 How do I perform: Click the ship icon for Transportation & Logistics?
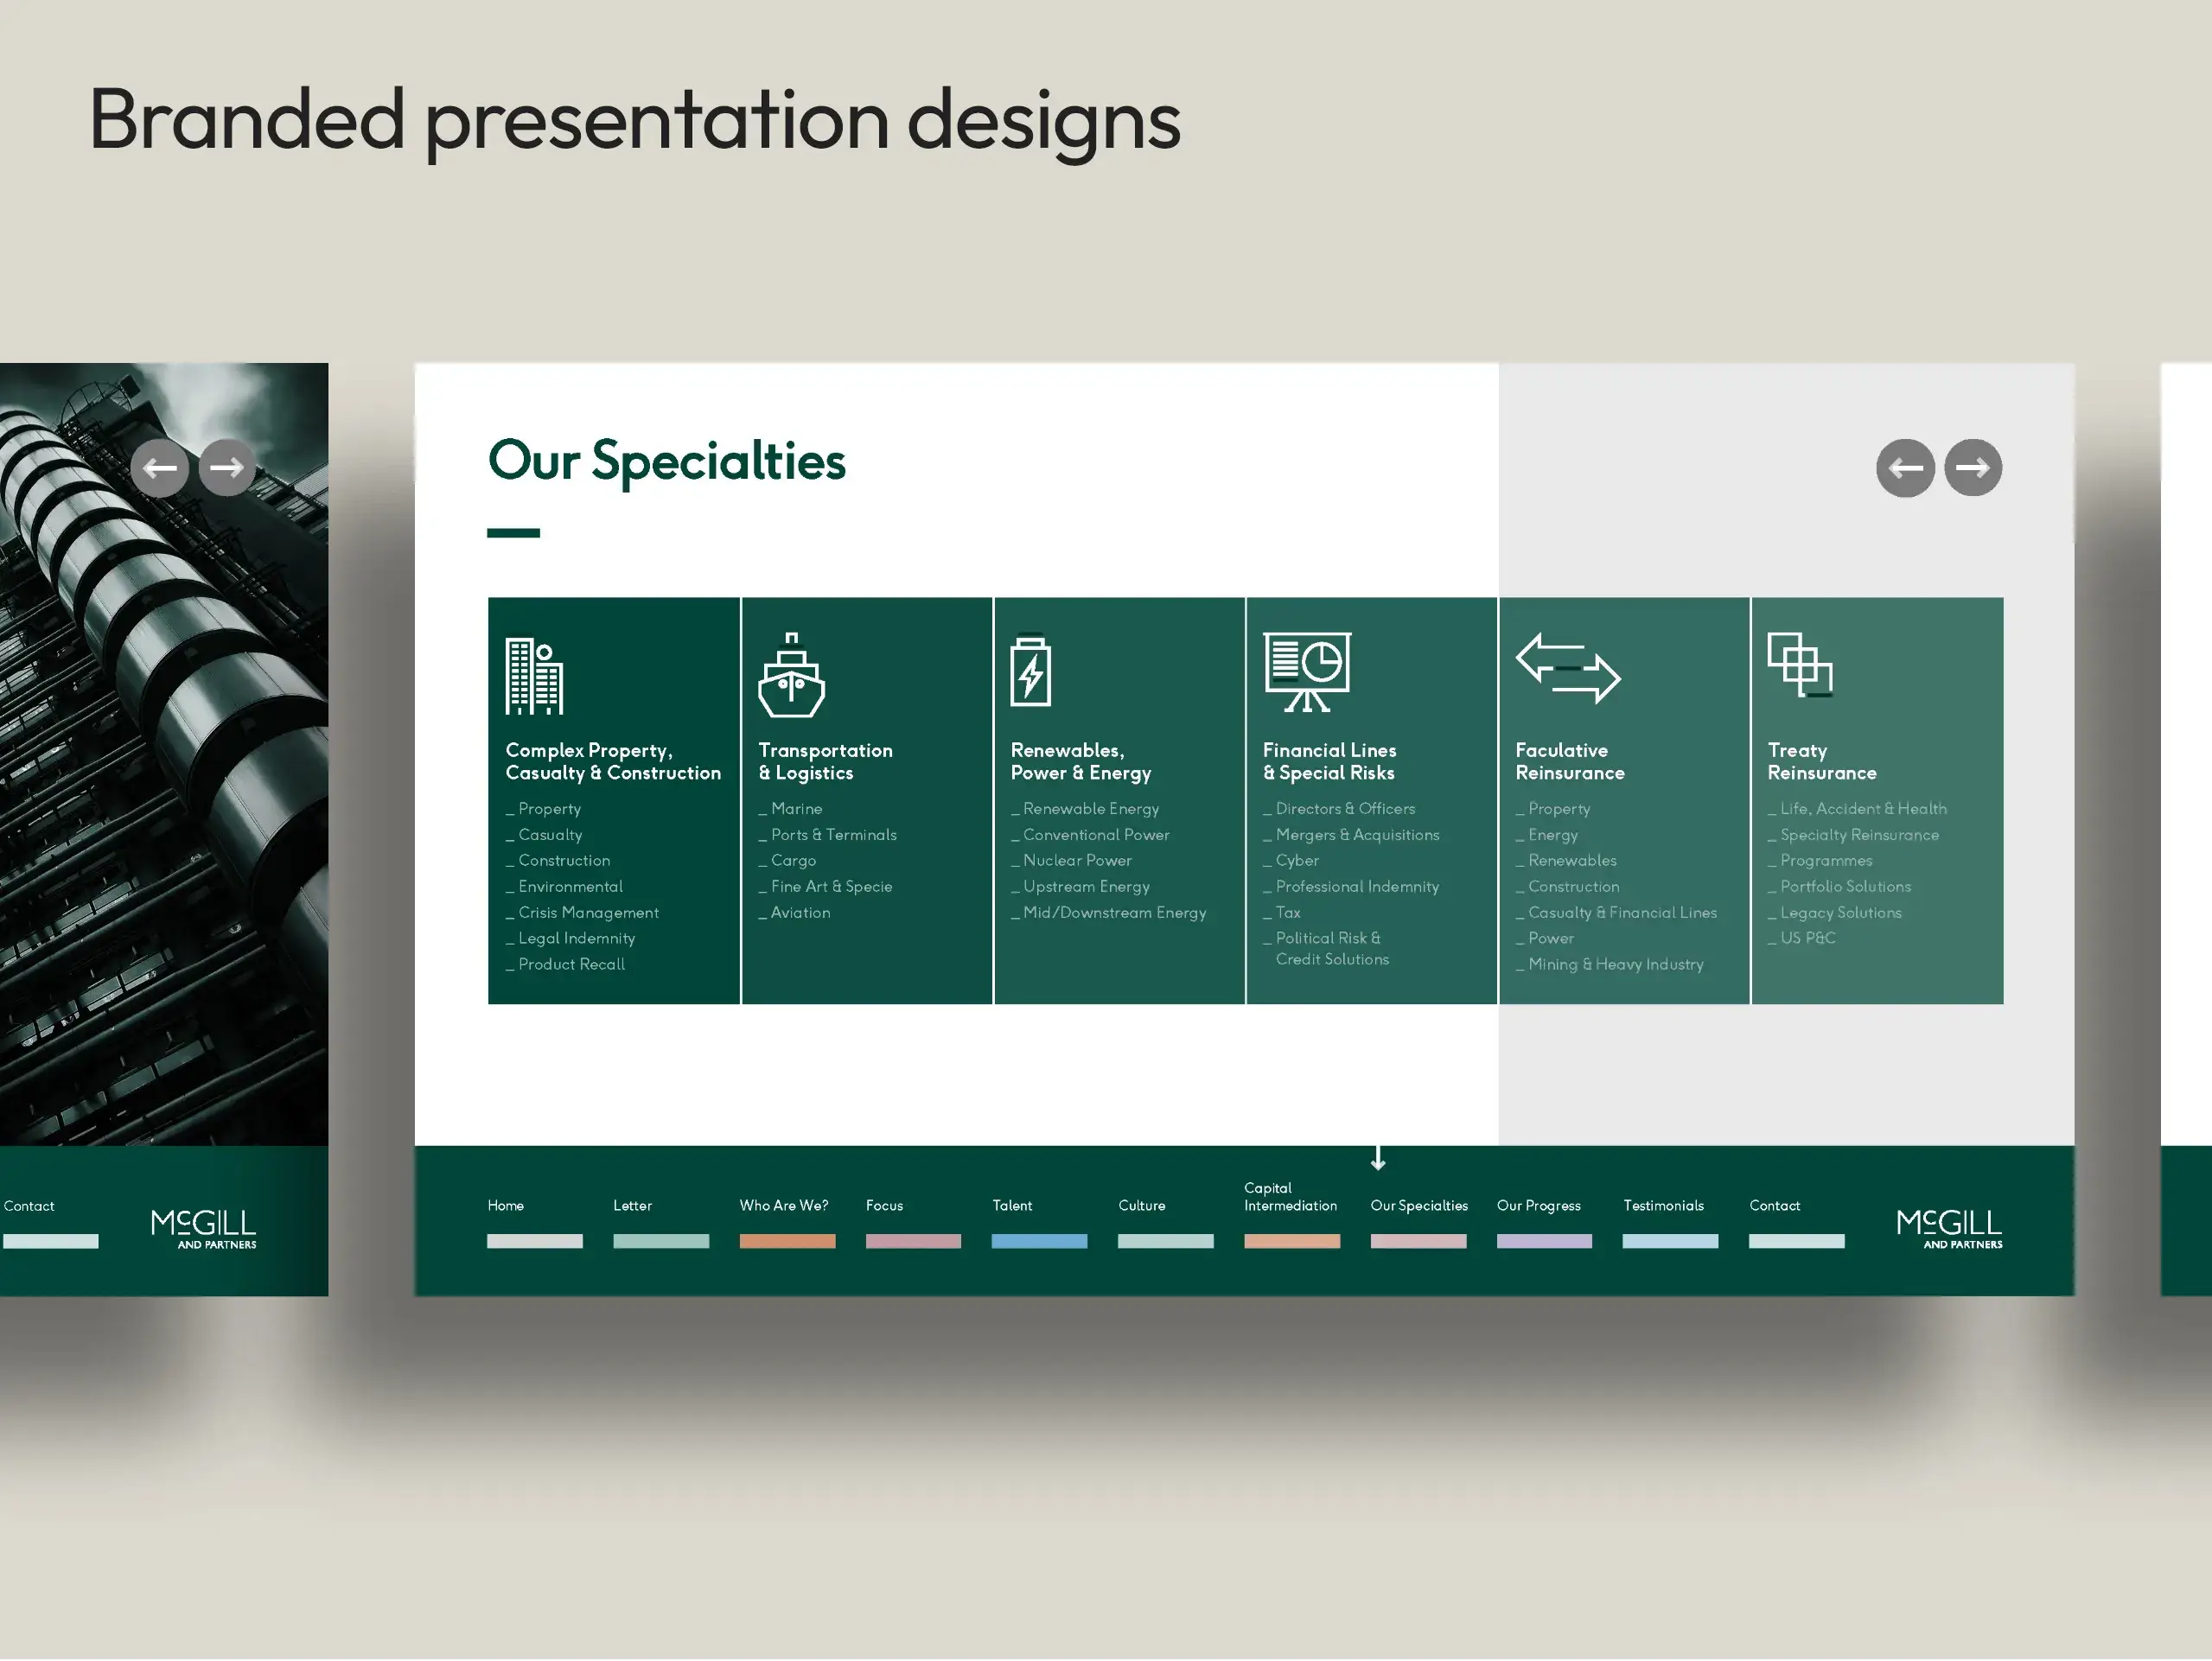pyautogui.click(x=791, y=676)
